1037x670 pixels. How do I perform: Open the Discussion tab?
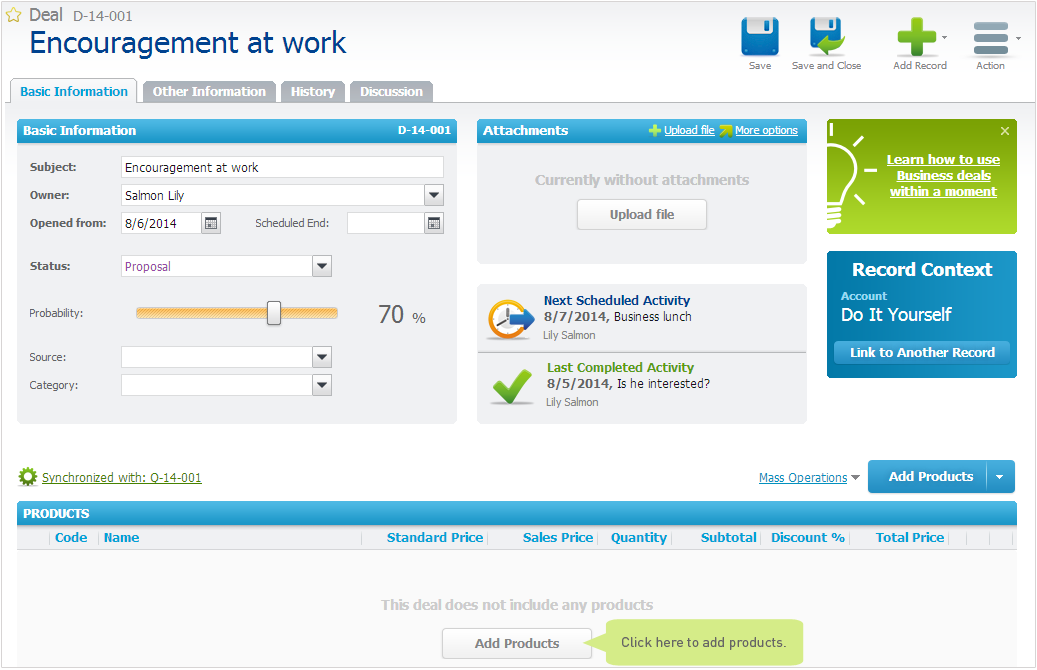click(x=392, y=91)
